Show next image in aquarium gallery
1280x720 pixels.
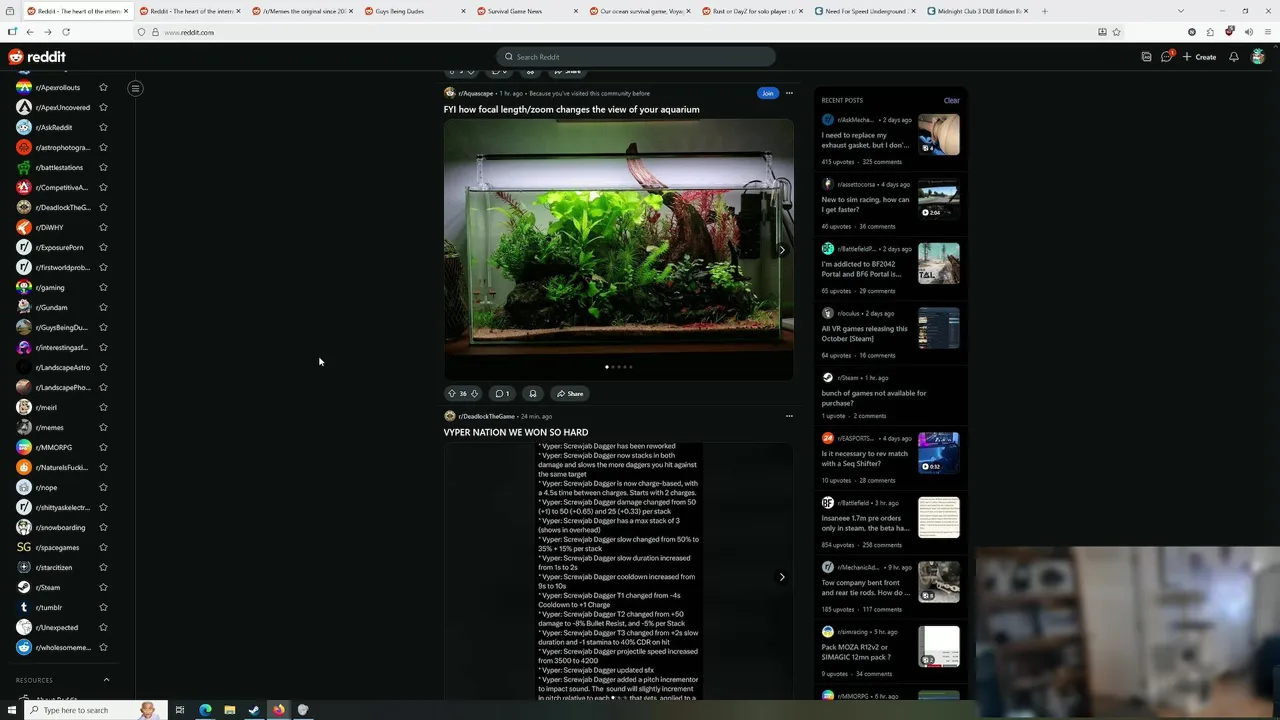pos(782,250)
